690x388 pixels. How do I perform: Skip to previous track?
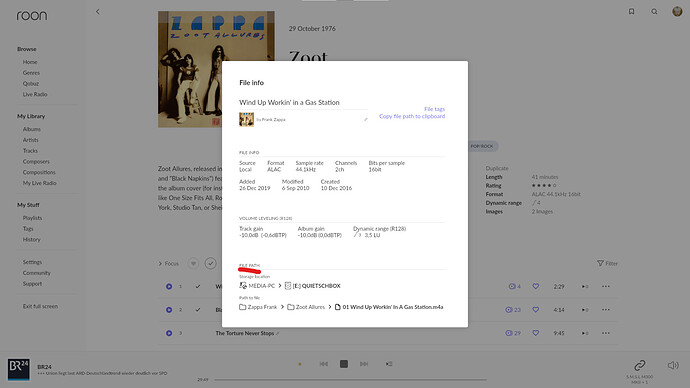tap(324, 364)
